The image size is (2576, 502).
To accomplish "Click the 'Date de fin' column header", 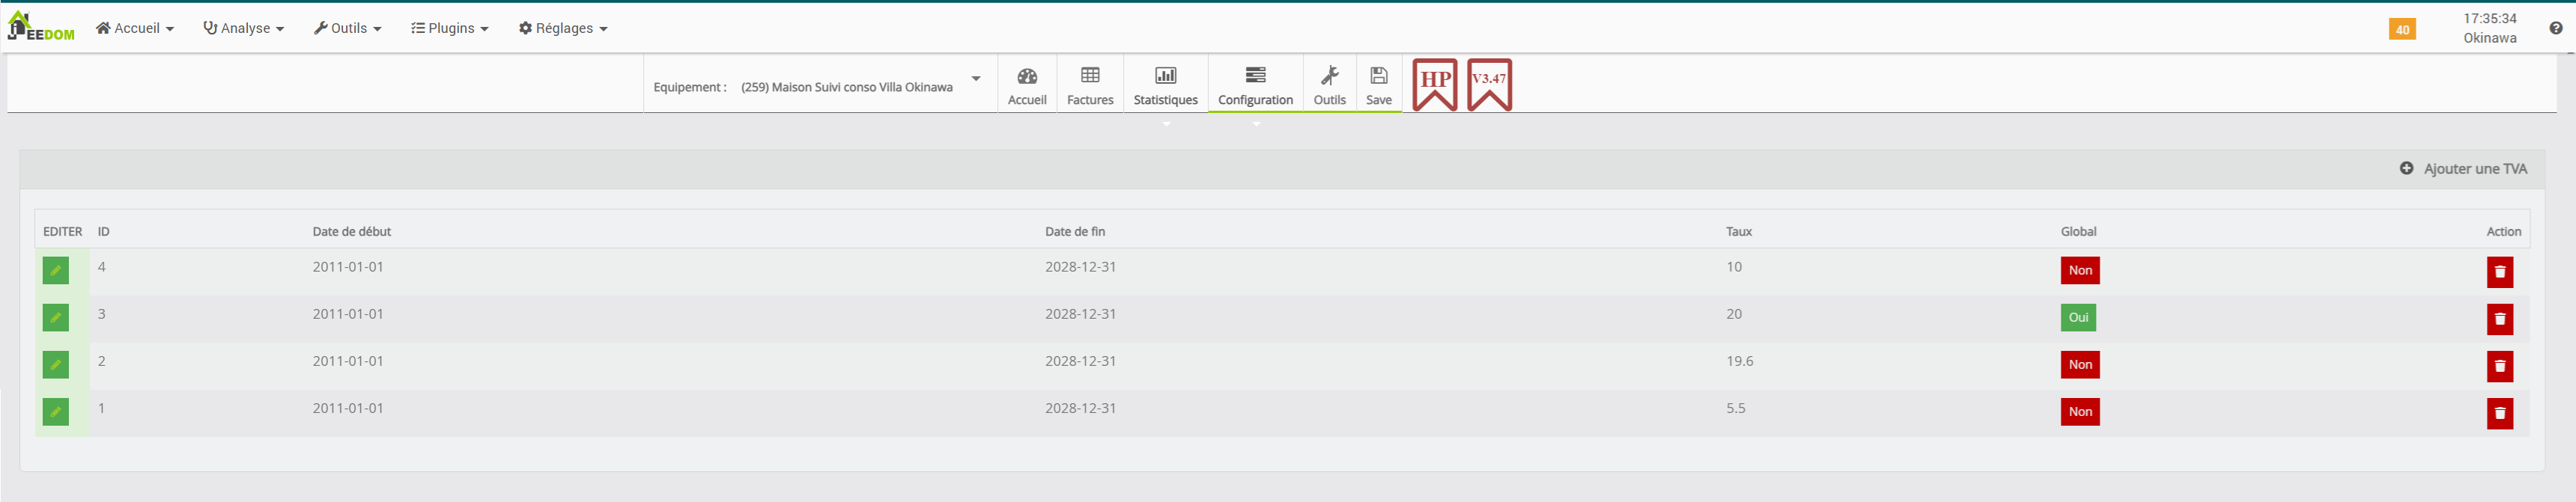I will click(x=1075, y=232).
